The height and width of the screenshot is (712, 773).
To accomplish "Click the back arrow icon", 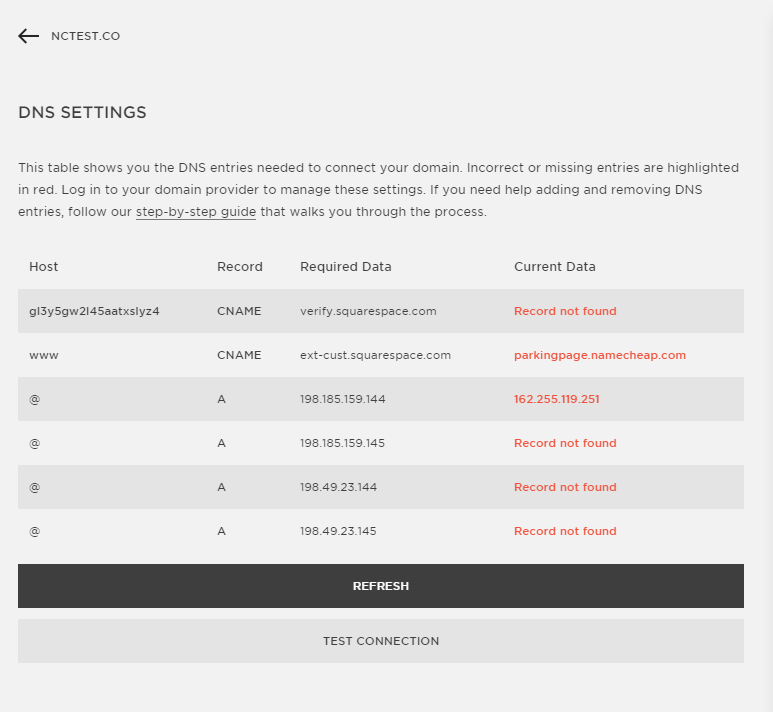I will click(x=28, y=36).
